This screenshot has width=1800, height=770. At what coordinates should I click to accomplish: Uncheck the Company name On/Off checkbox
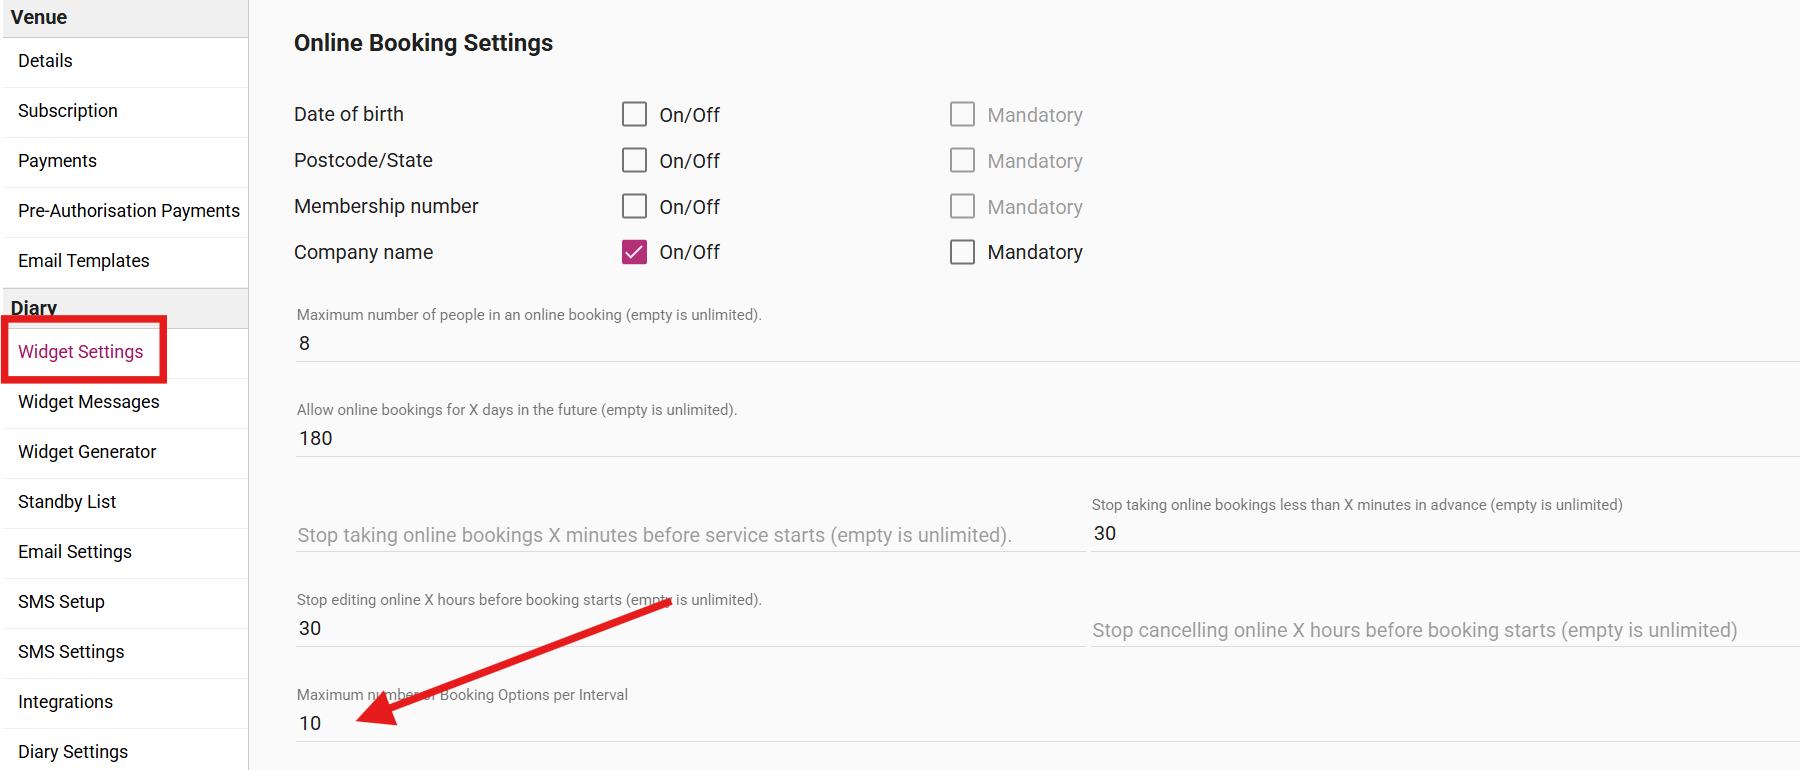pyautogui.click(x=634, y=252)
